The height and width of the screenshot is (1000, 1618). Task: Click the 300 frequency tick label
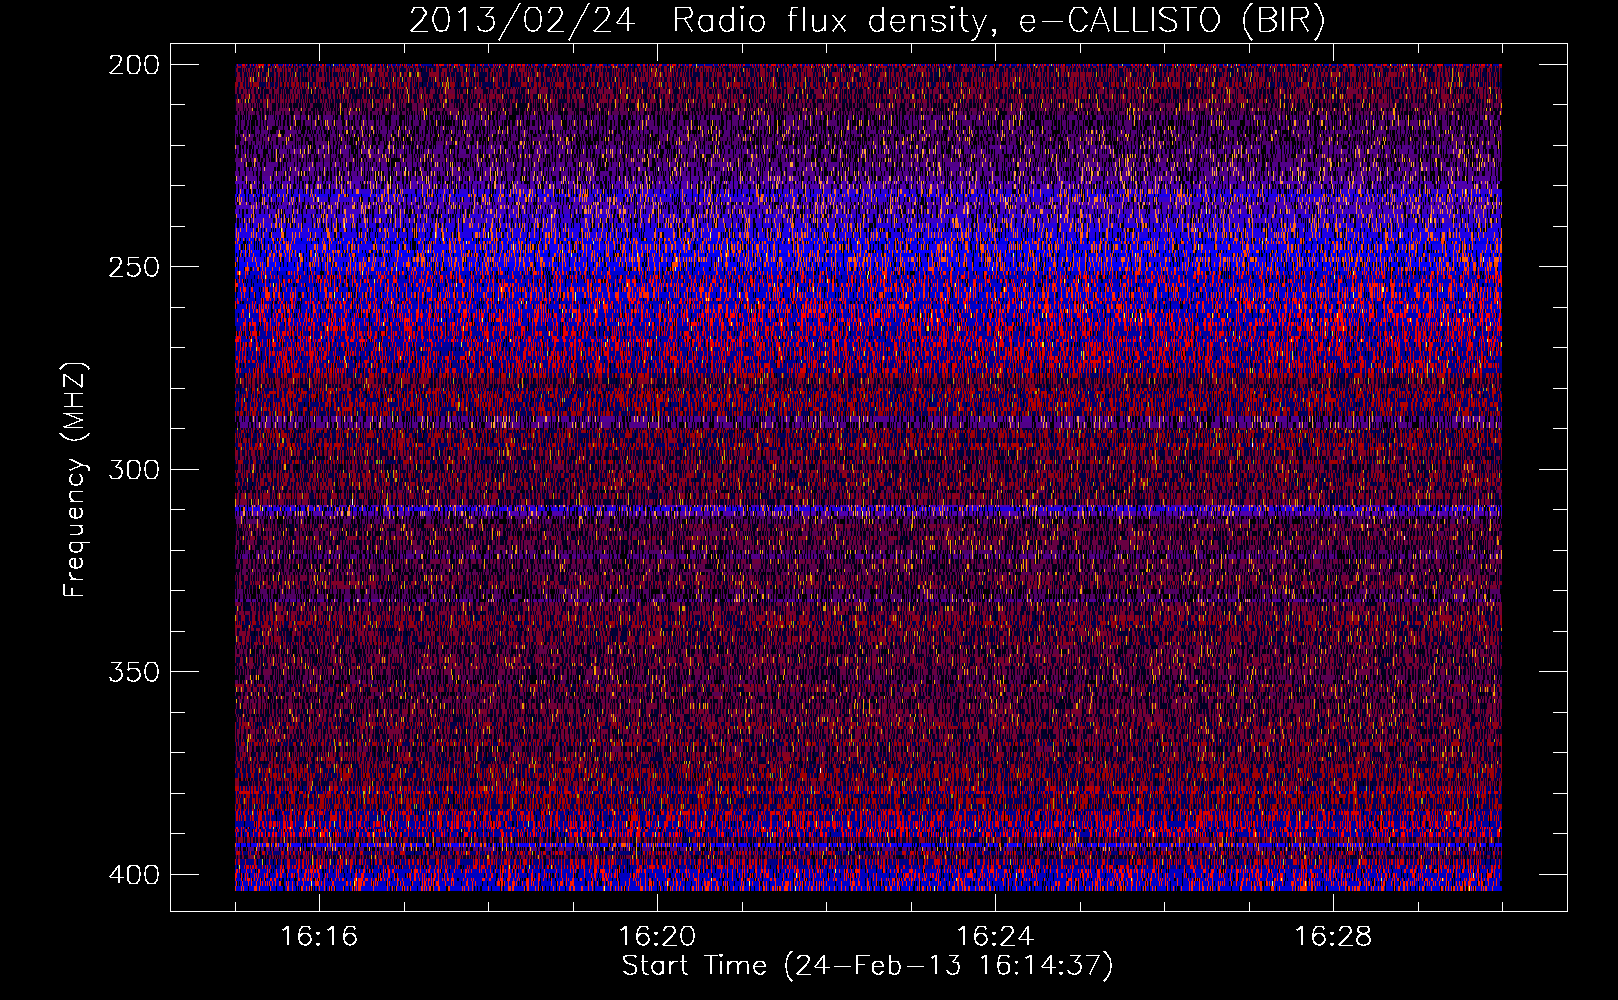[133, 470]
